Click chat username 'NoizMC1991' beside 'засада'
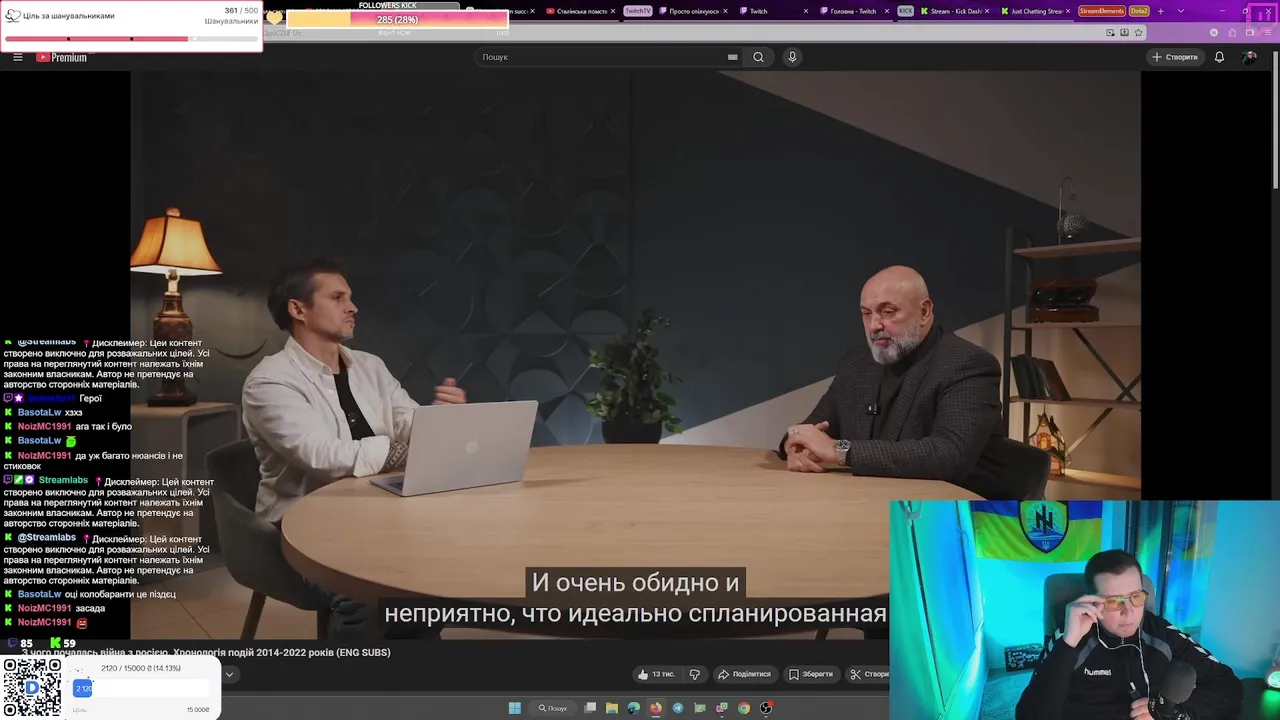Viewport: 1280px width, 720px height. tap(44, 608)
